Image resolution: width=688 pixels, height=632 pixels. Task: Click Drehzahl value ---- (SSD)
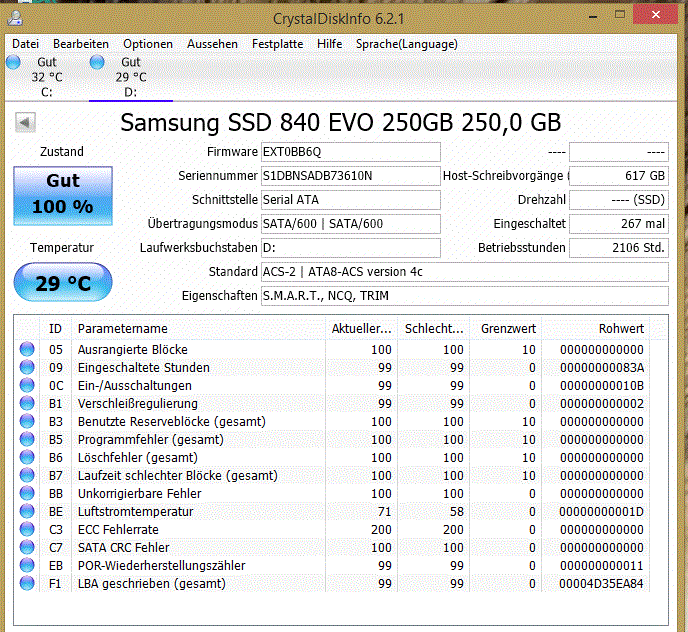tap(619, 200)
